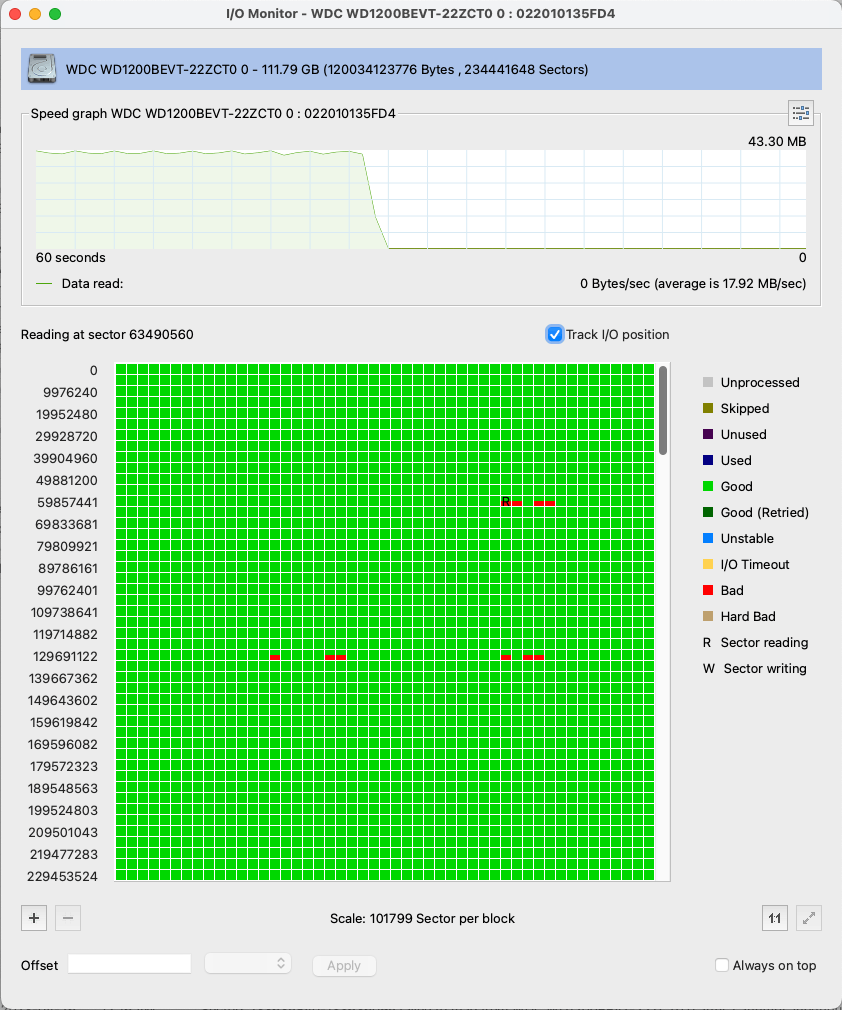Open the offset unit dropdown

(x=247, y=964)
